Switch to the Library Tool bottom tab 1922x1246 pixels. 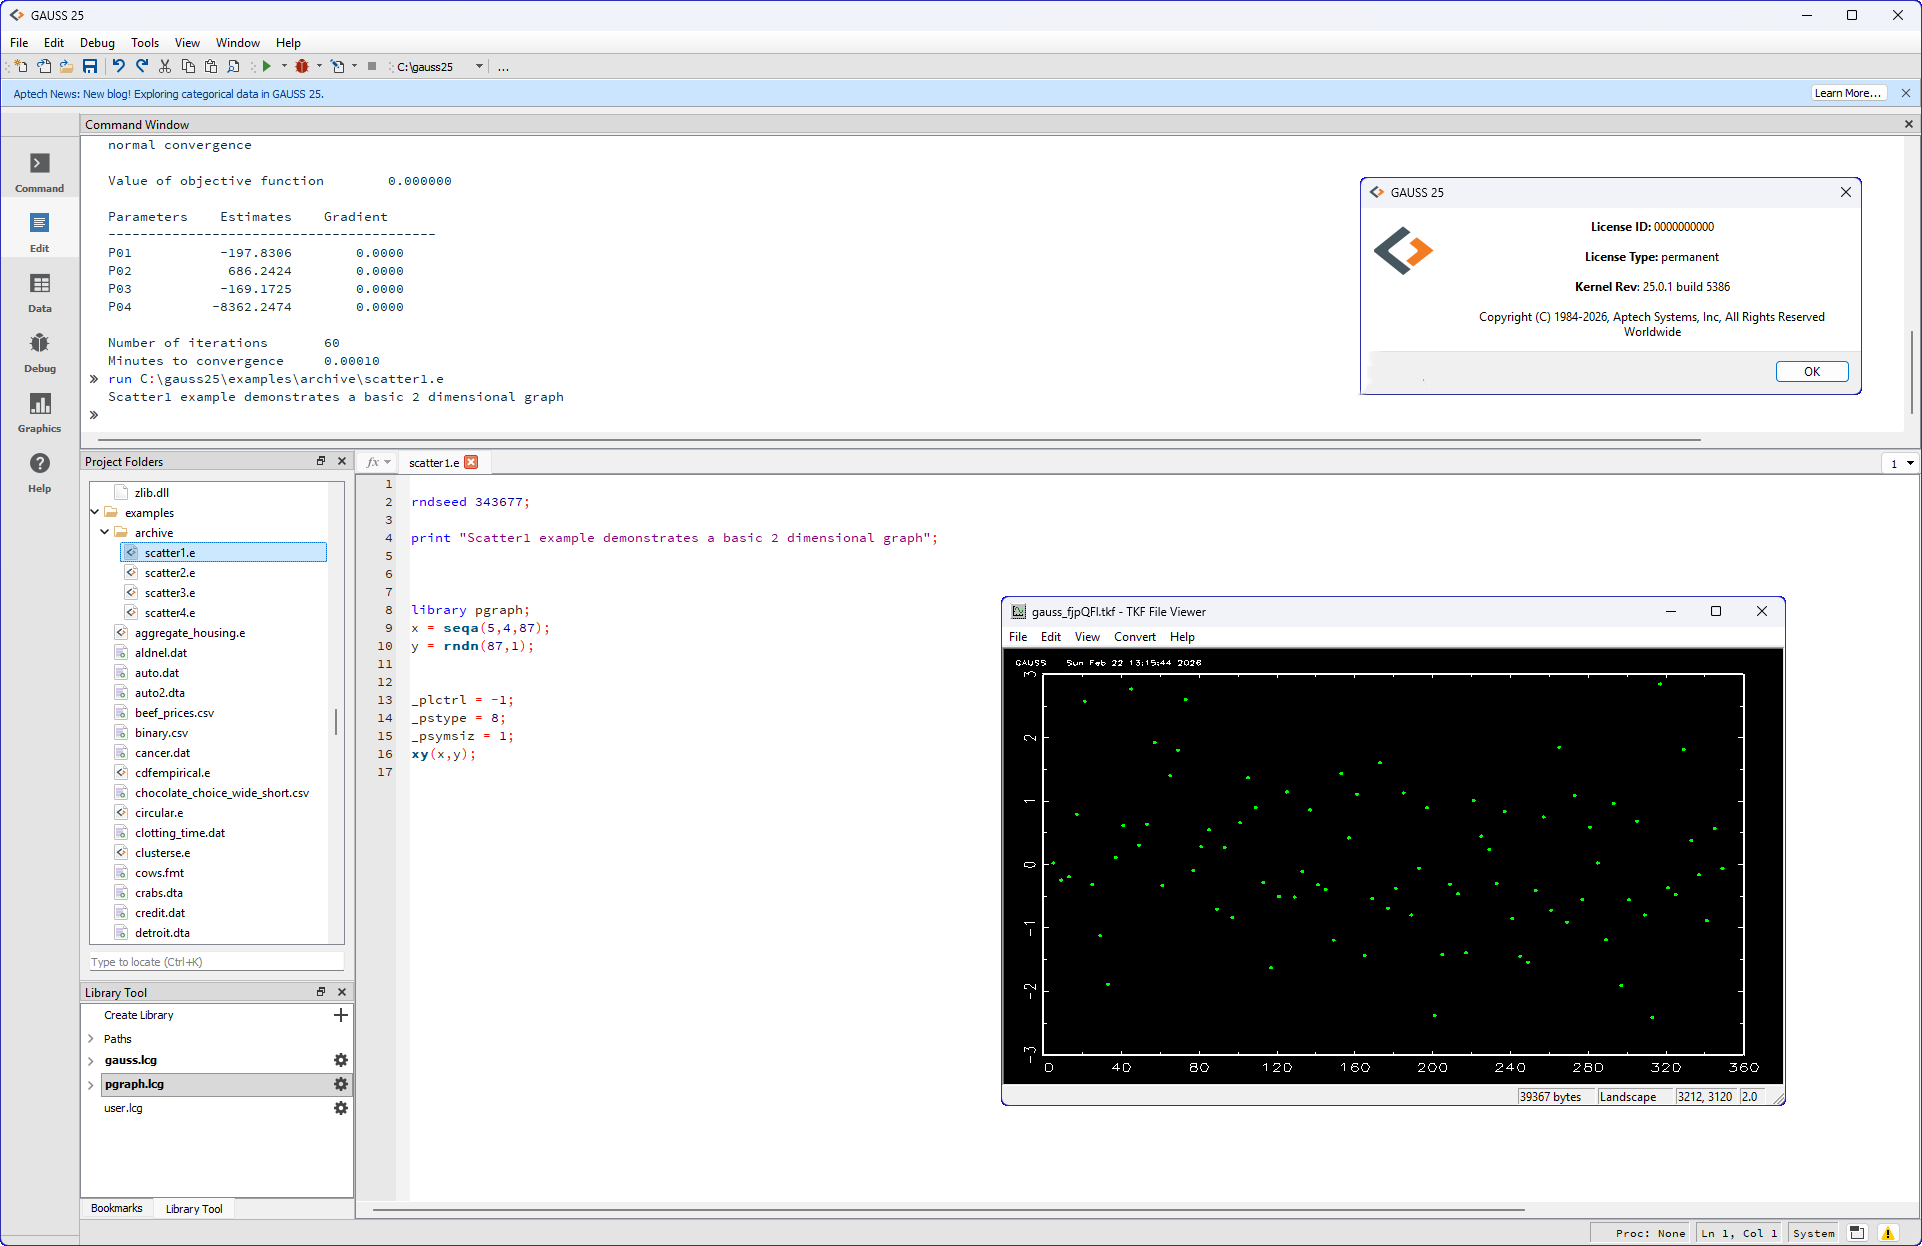(x=194, y=1208)
